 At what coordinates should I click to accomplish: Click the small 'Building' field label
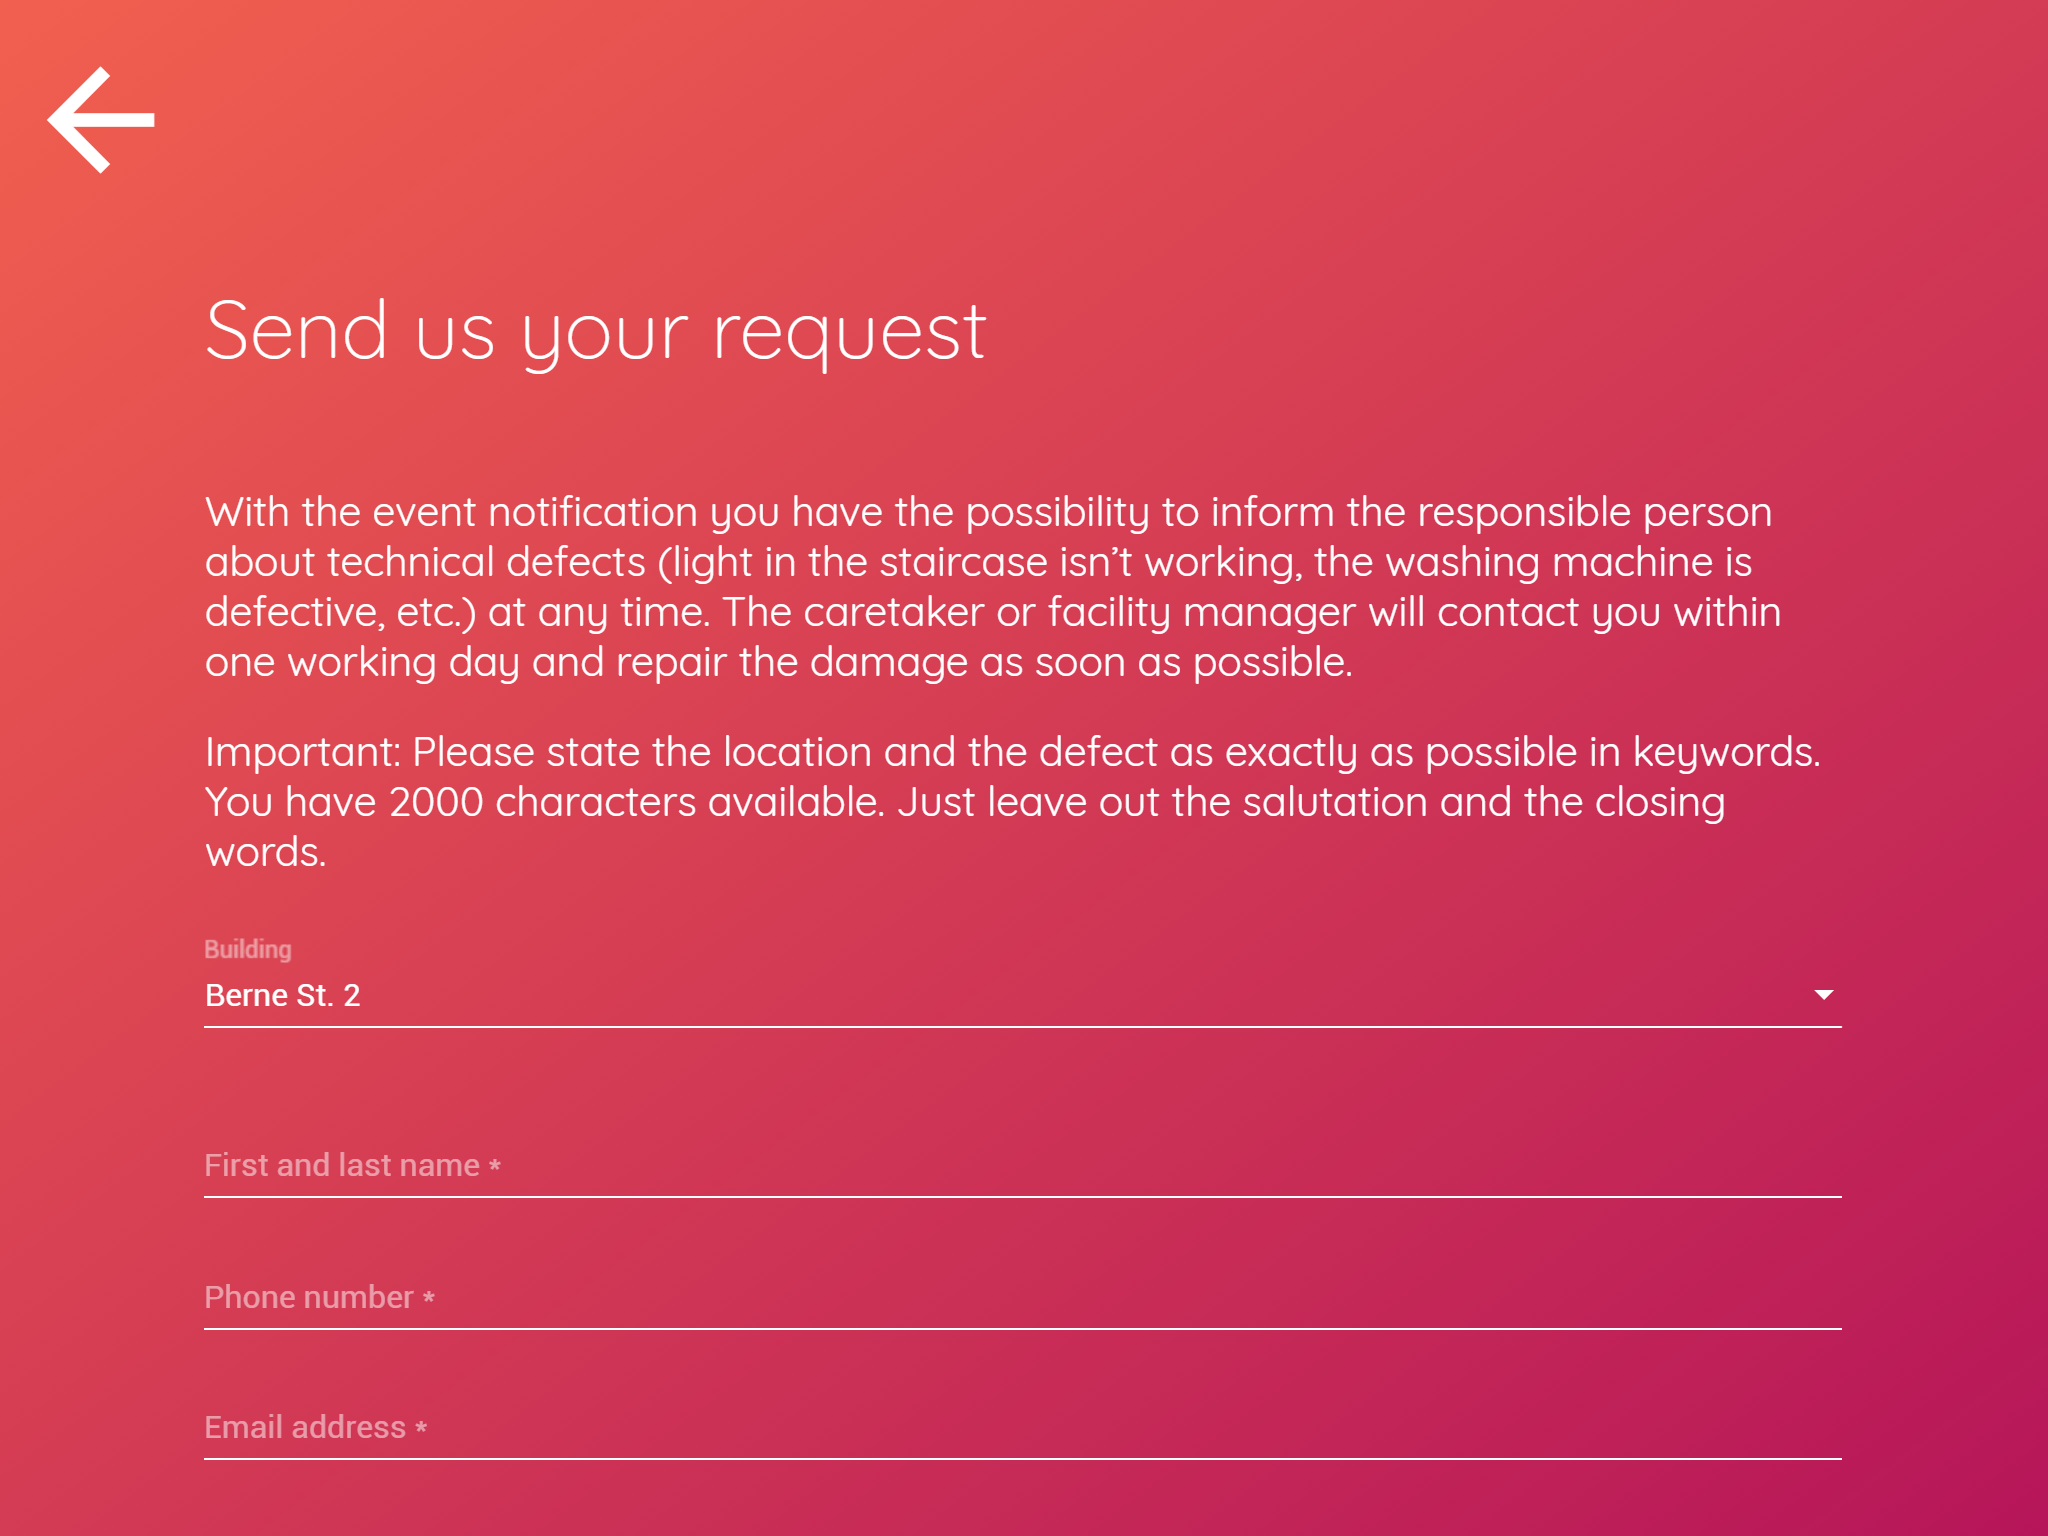[248, 949]
